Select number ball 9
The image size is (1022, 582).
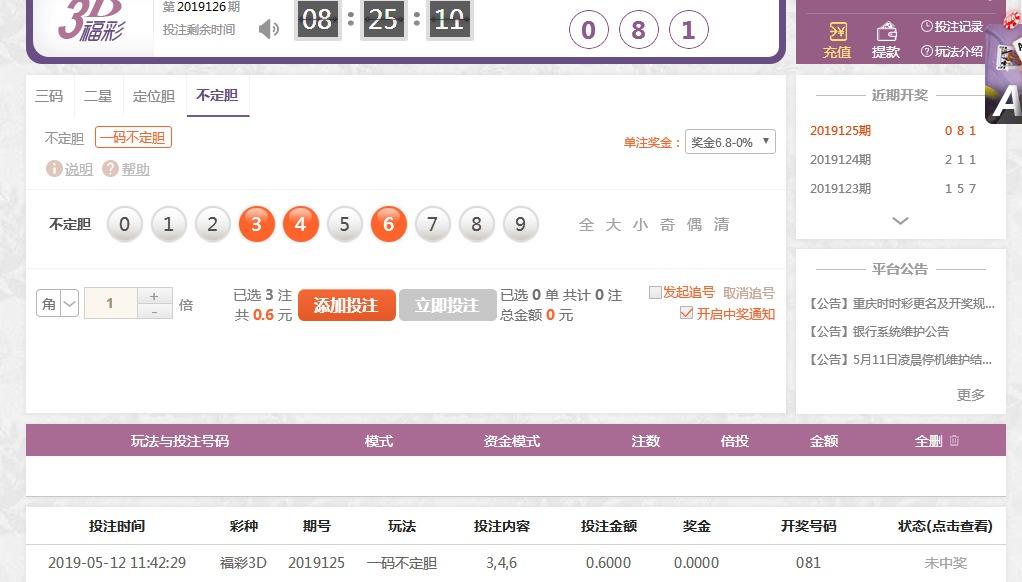pyautogui.click(x=520, y=224)
